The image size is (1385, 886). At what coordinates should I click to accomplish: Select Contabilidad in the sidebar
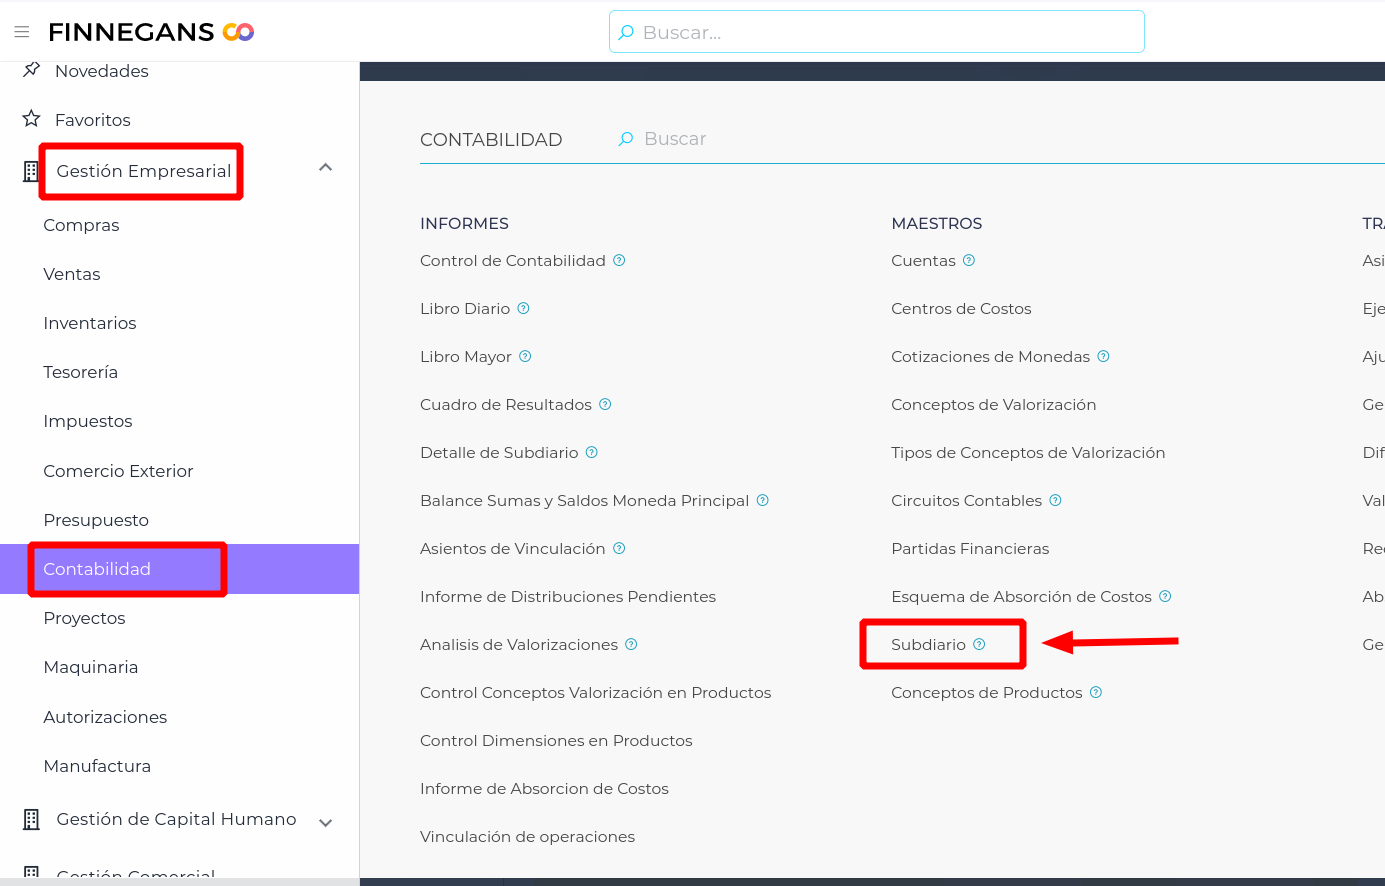pyautogui.click(x=97, y=569)
